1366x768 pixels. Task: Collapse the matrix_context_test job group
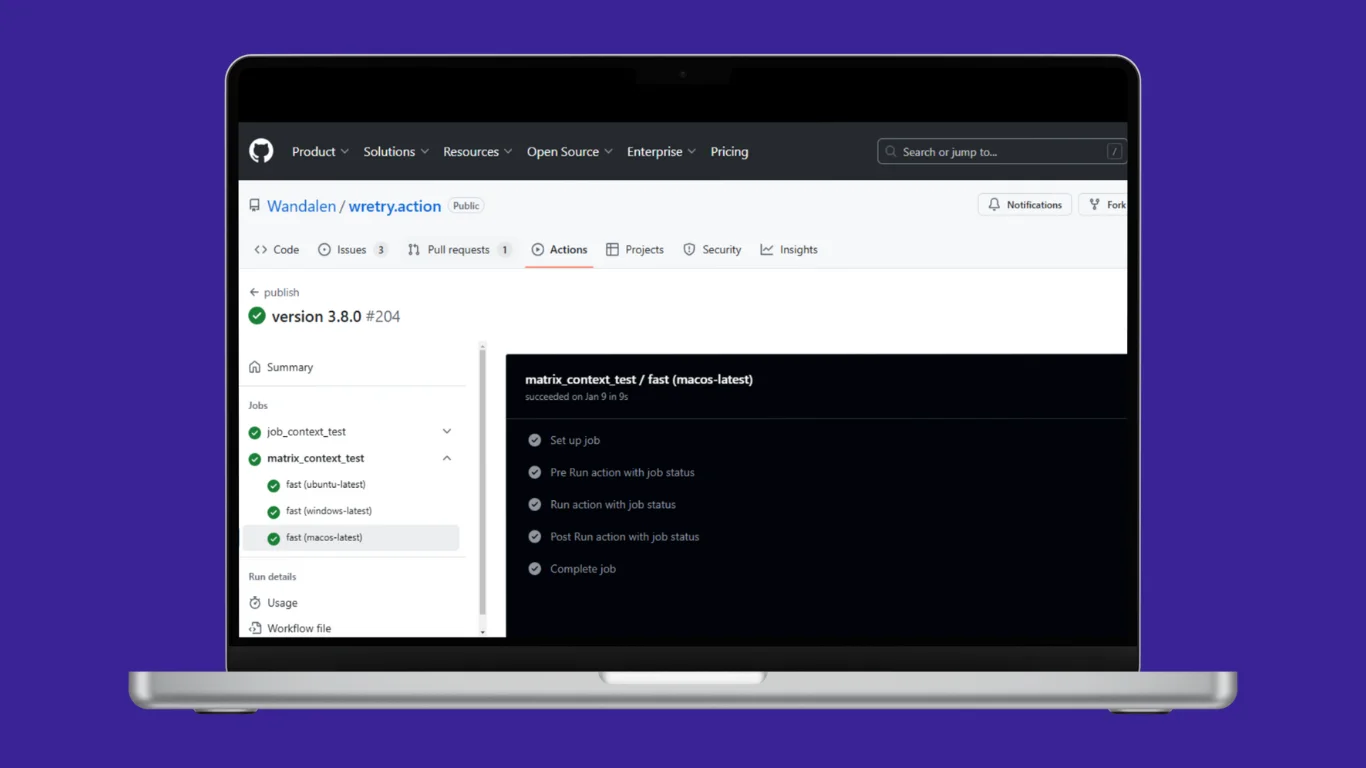446,457
